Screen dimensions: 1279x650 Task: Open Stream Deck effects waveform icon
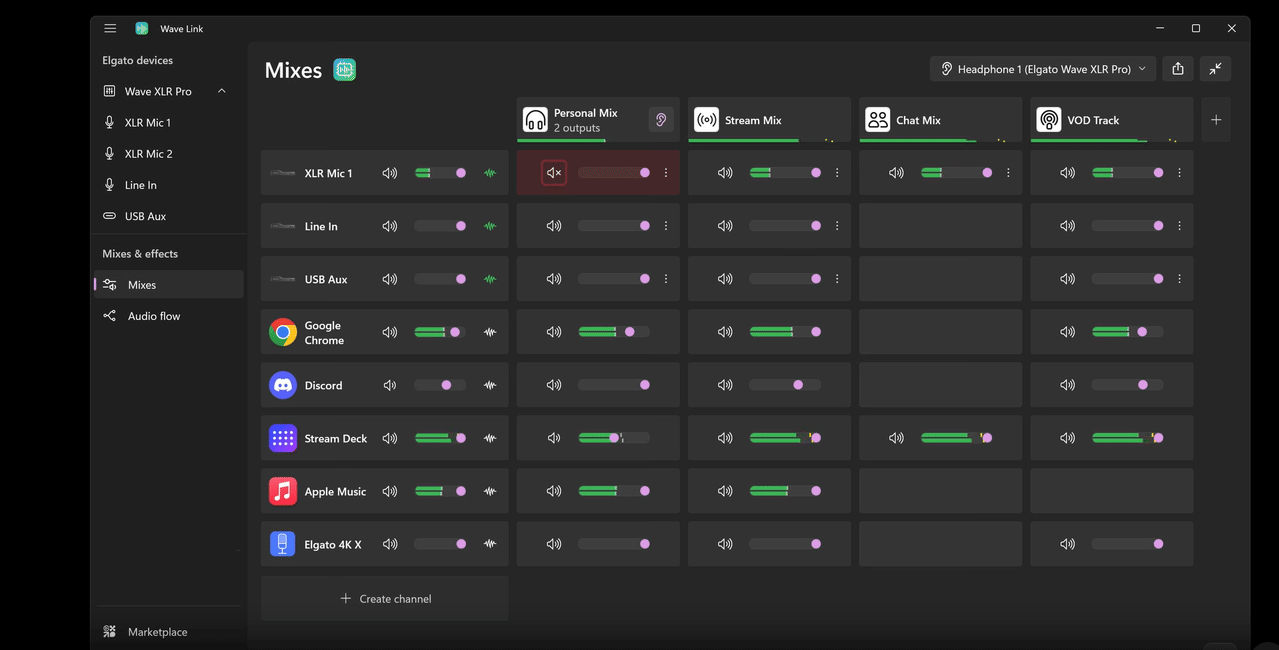(x=490, y=438)
